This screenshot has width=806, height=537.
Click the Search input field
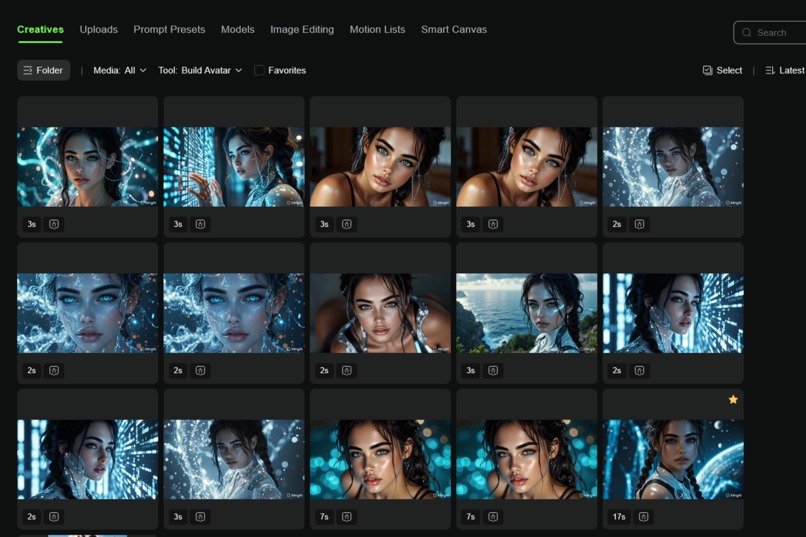pos(770,32)
